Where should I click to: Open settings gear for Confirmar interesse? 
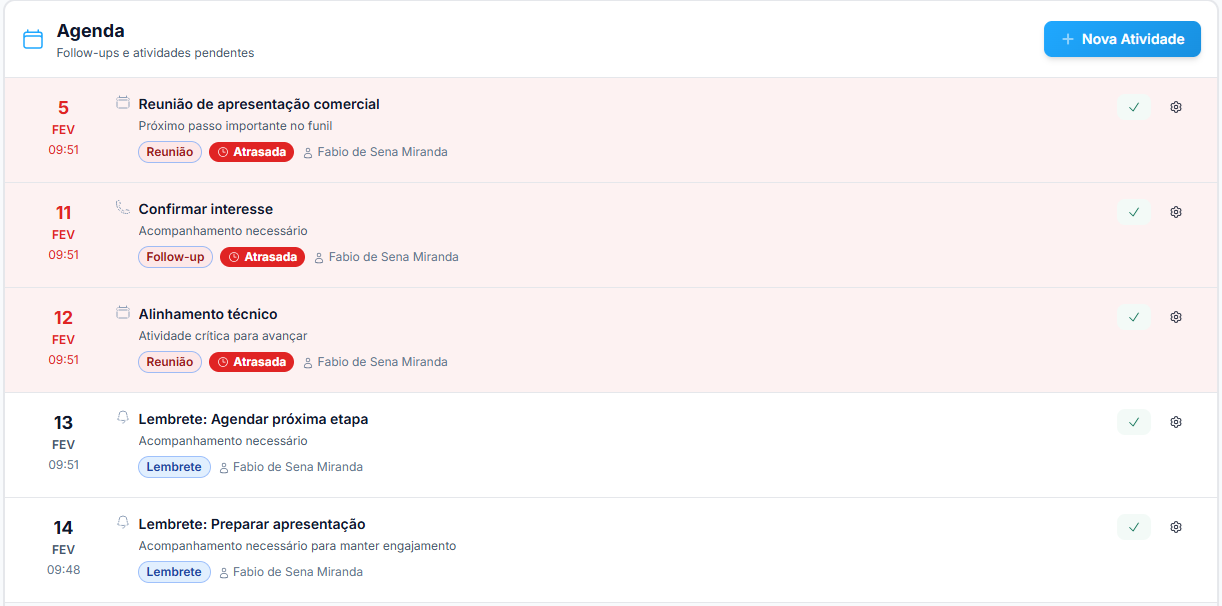pos(1176,212)
